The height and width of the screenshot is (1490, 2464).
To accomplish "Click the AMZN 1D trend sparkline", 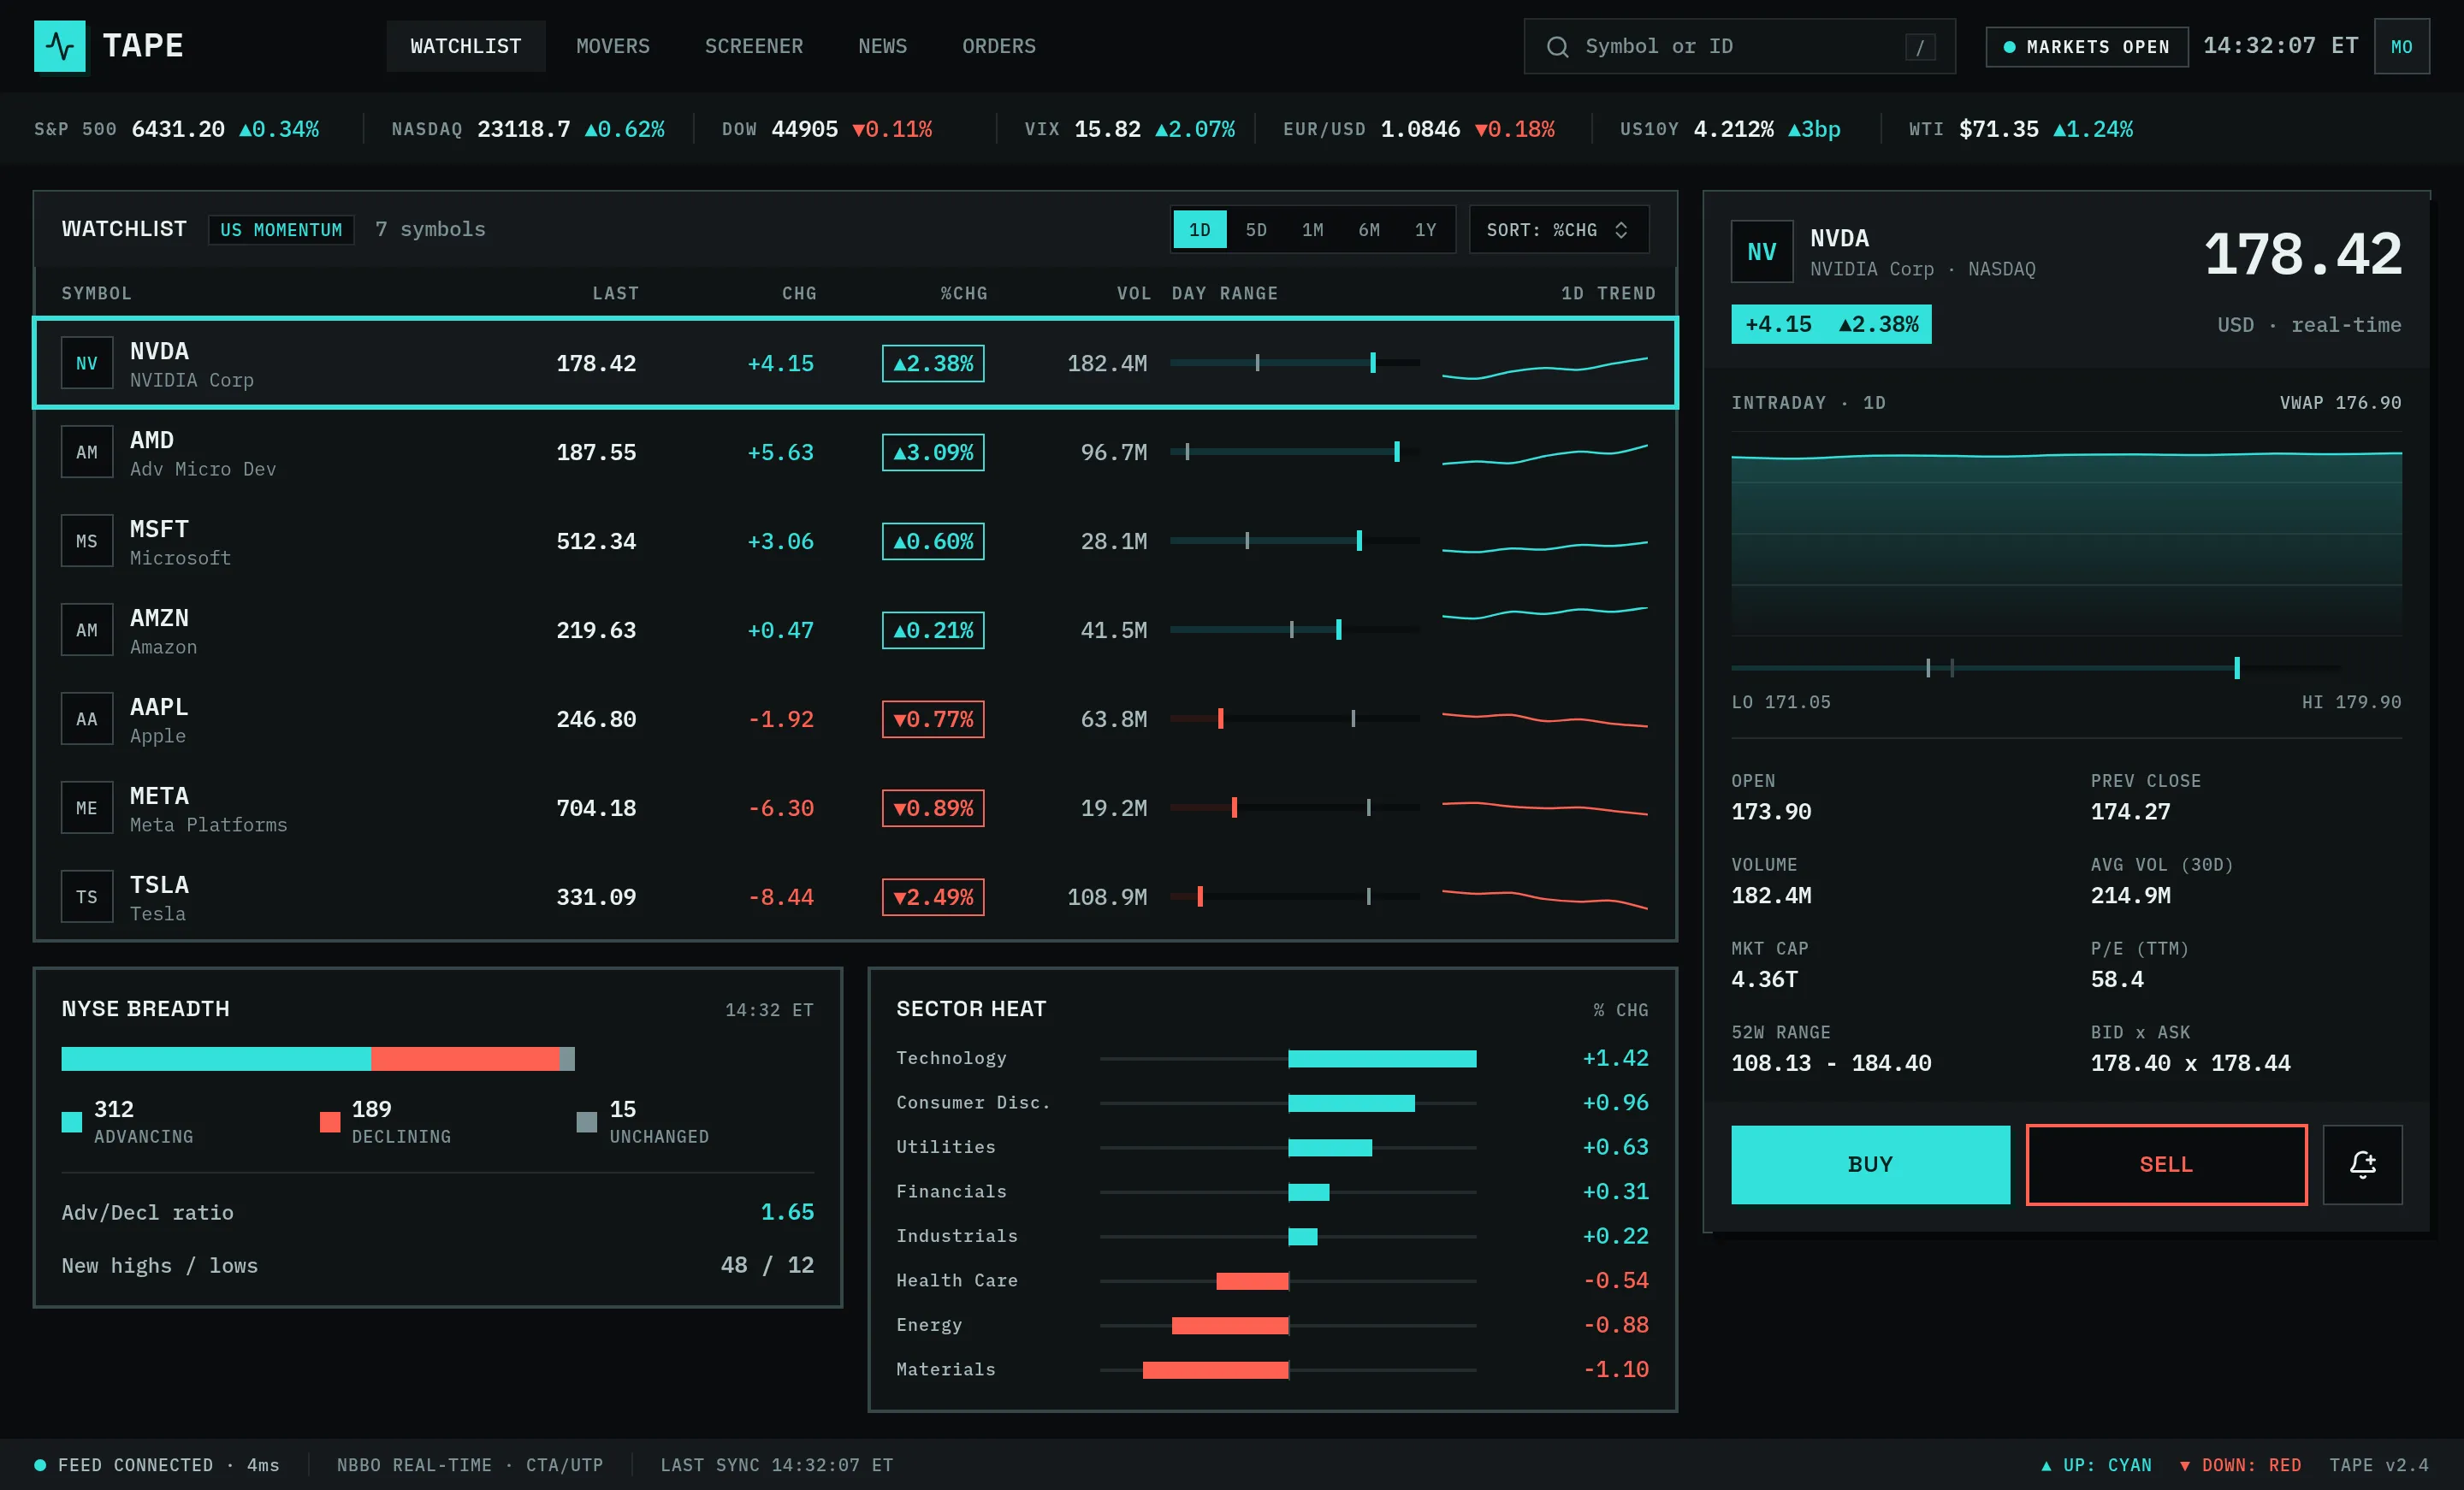I will point(1544,613).
